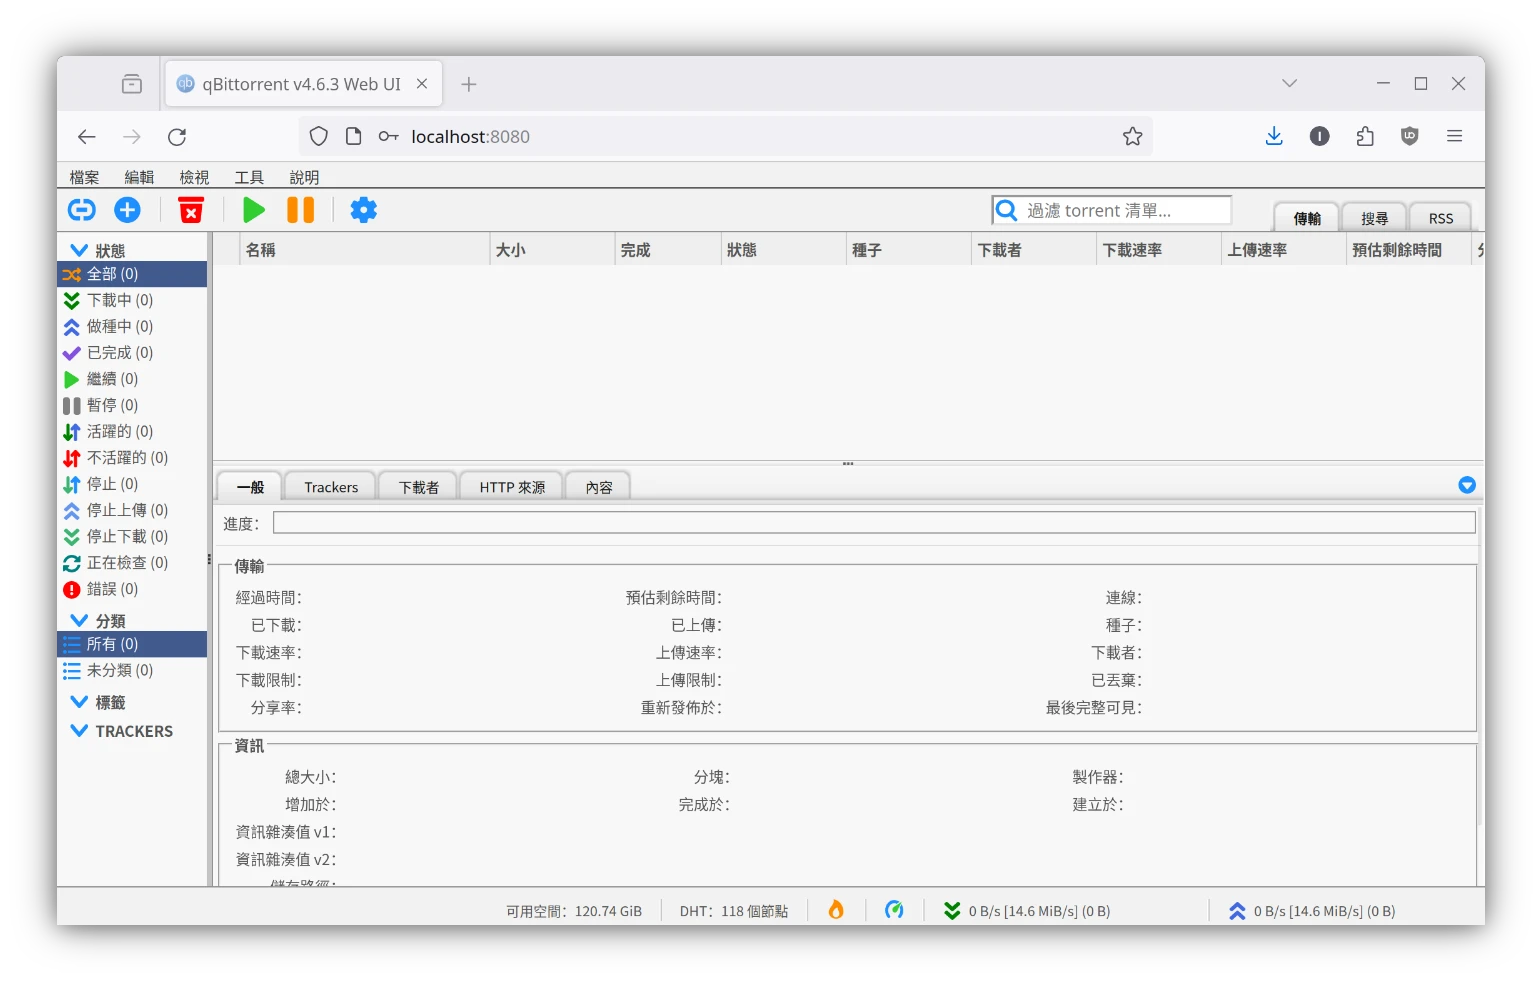Switch to the Trackers tab

tap(330, 487)
